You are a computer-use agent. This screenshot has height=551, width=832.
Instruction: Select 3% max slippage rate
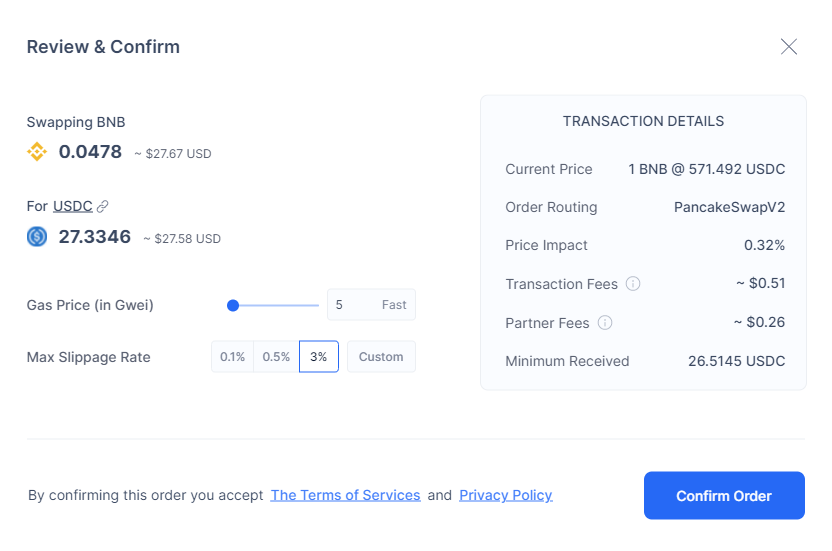[319, 357]
